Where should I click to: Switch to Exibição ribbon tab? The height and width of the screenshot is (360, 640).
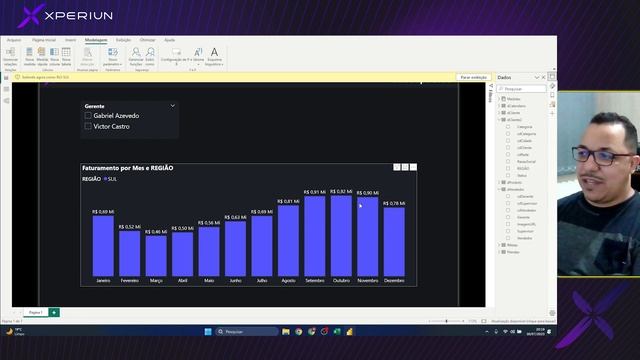click(123, 40)
